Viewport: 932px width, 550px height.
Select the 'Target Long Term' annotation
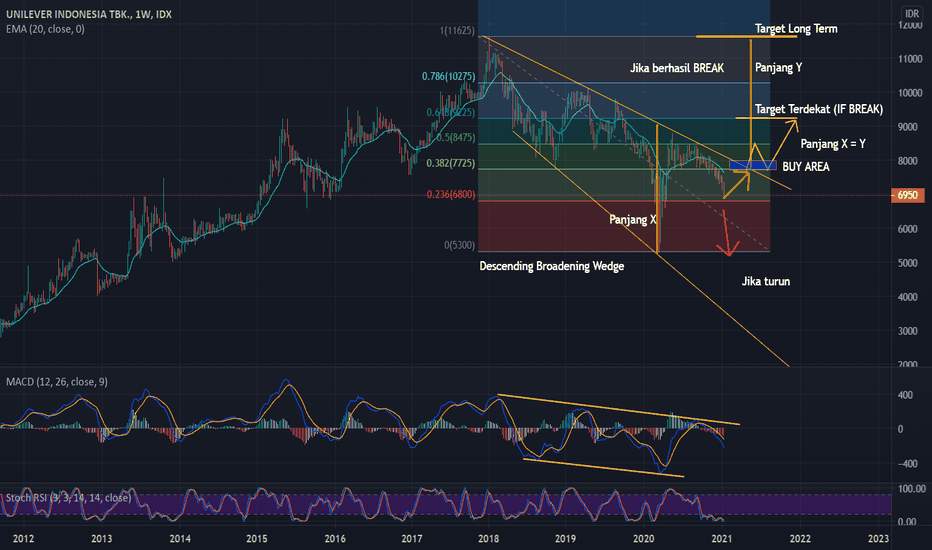tap(796, 29)
